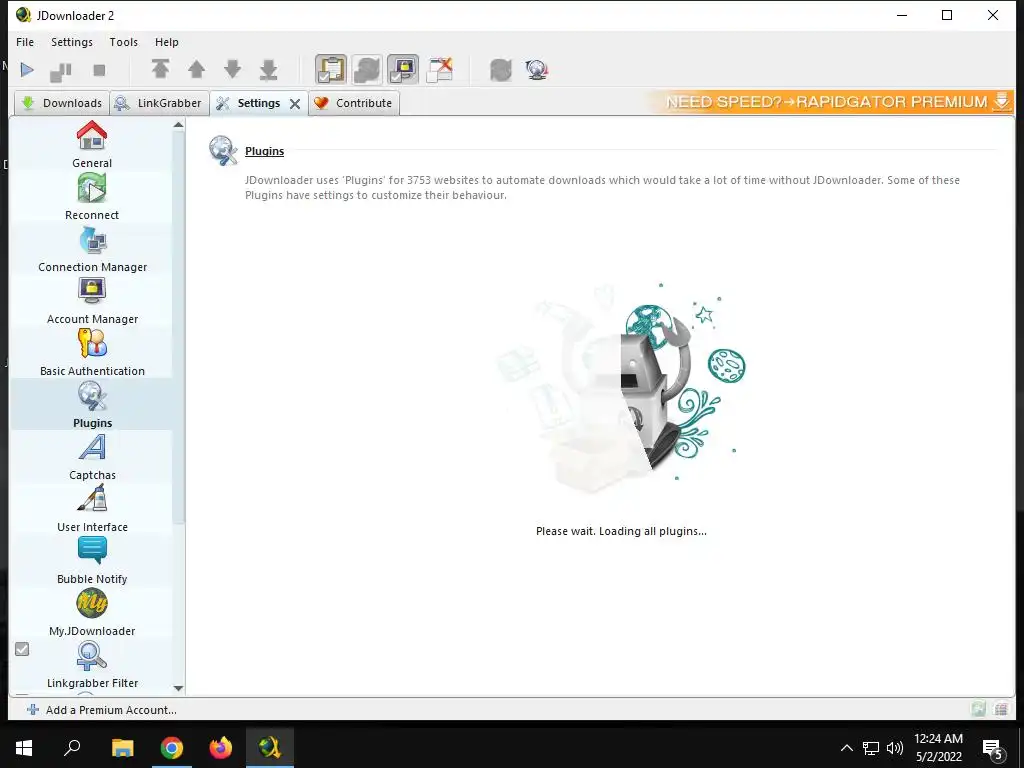1024x768 pixels.
Task: Open the network icon in system tray
Action: (x=871, y=748)
